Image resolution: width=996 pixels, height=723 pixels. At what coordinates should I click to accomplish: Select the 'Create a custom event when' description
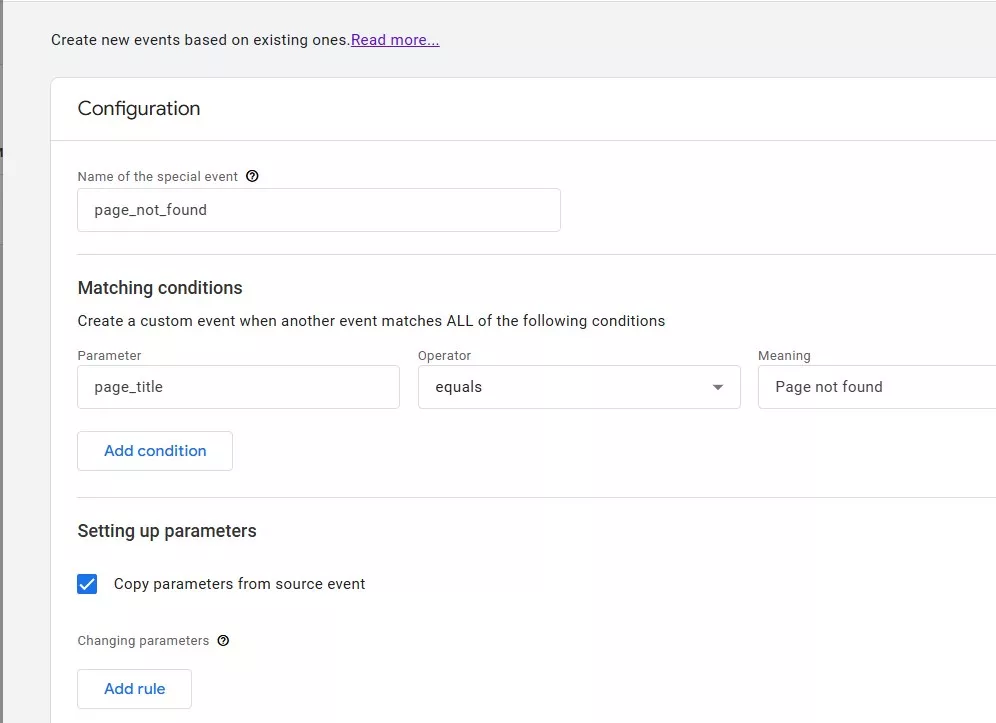pyautogui.click(x=372, y=321)
